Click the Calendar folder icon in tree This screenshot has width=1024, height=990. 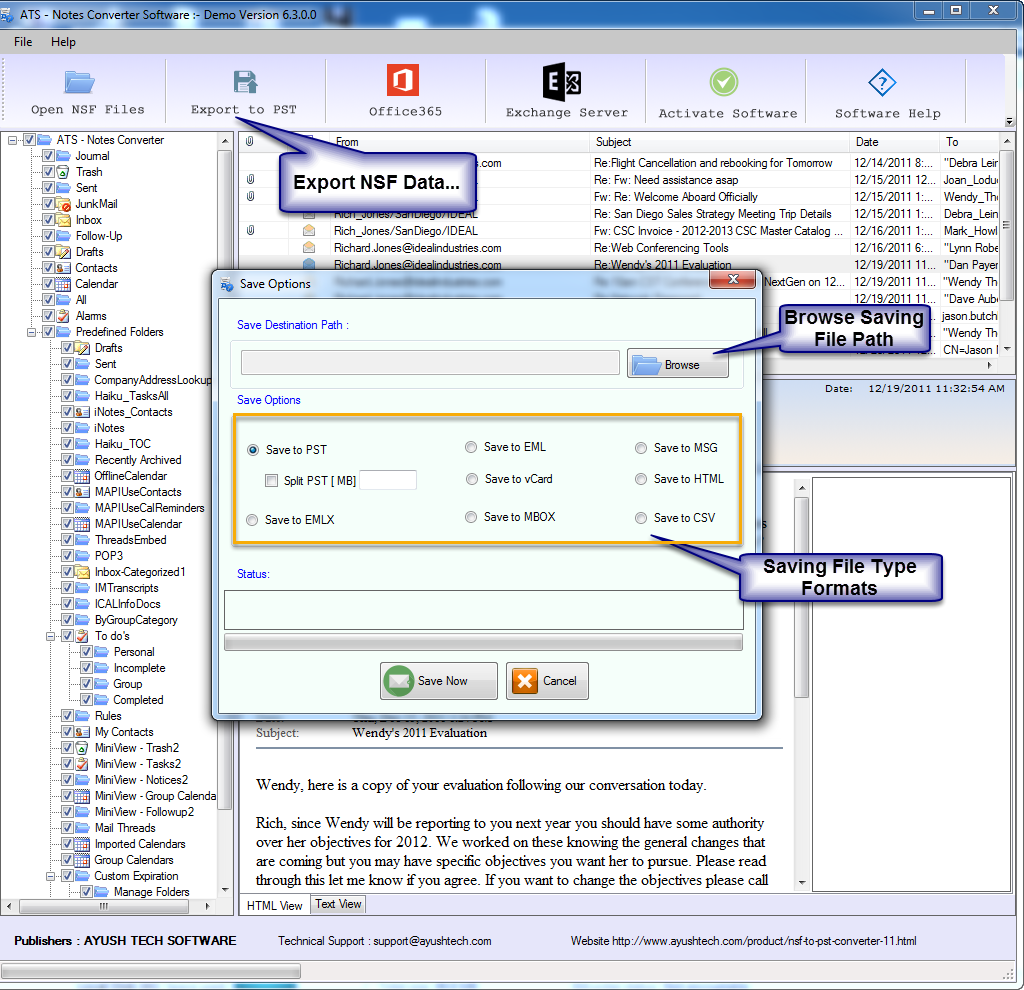pos(64,284)
